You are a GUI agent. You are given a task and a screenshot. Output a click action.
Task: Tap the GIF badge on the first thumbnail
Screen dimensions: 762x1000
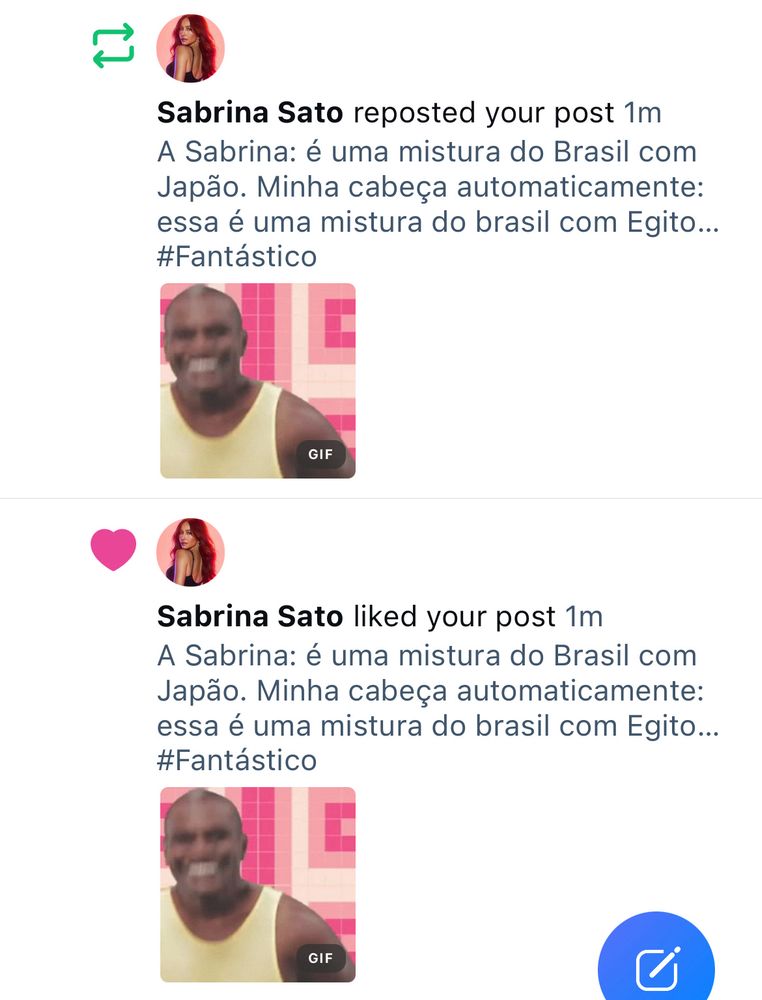(x=321, y=454)
